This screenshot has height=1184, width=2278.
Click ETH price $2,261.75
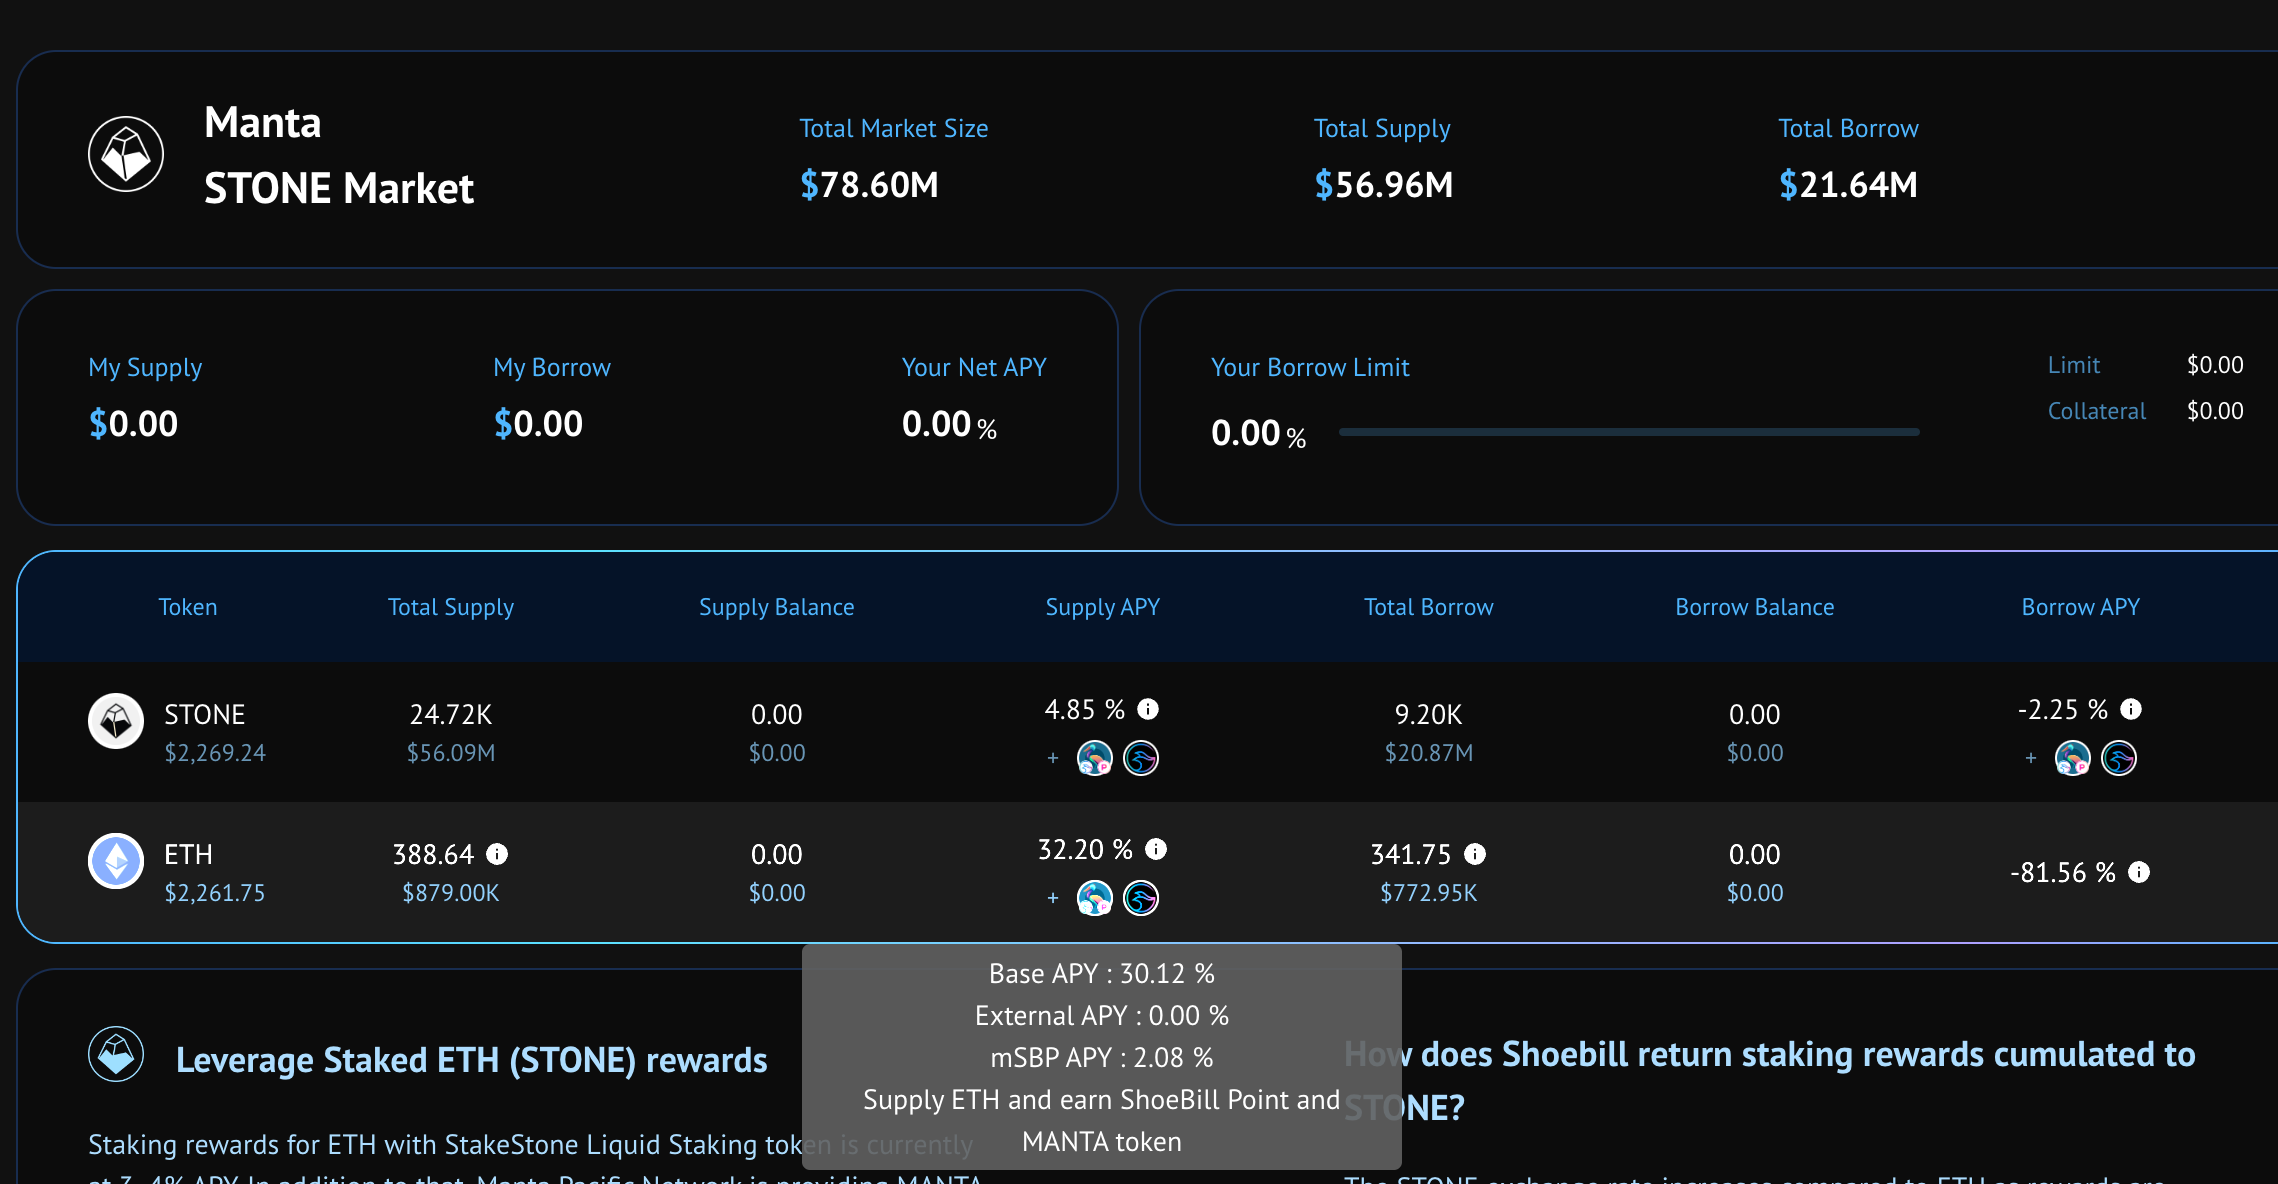tap(215, 893)
